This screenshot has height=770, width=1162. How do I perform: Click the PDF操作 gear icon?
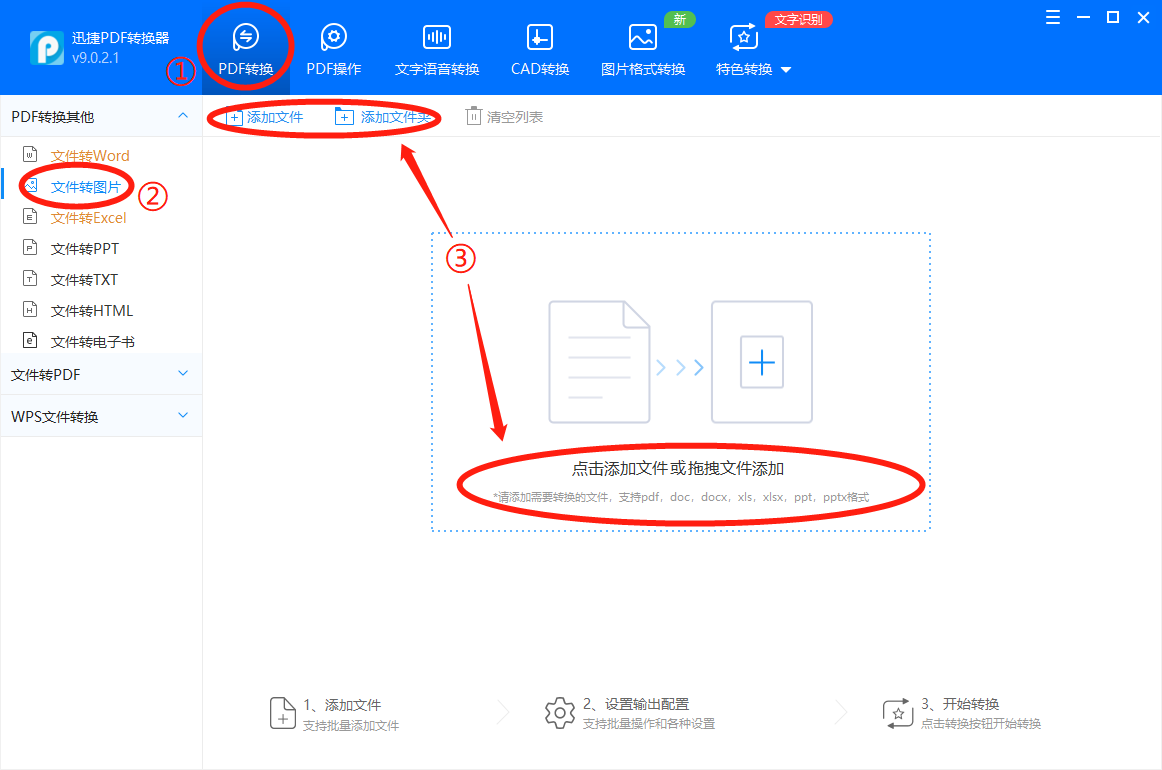tap(333, 36)
